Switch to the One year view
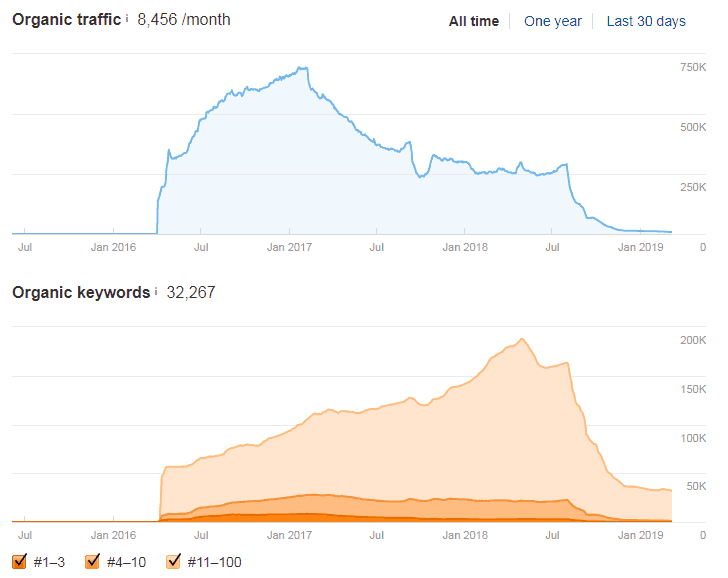Viewport: 728px width, 578px height. [x=552, y=21]
